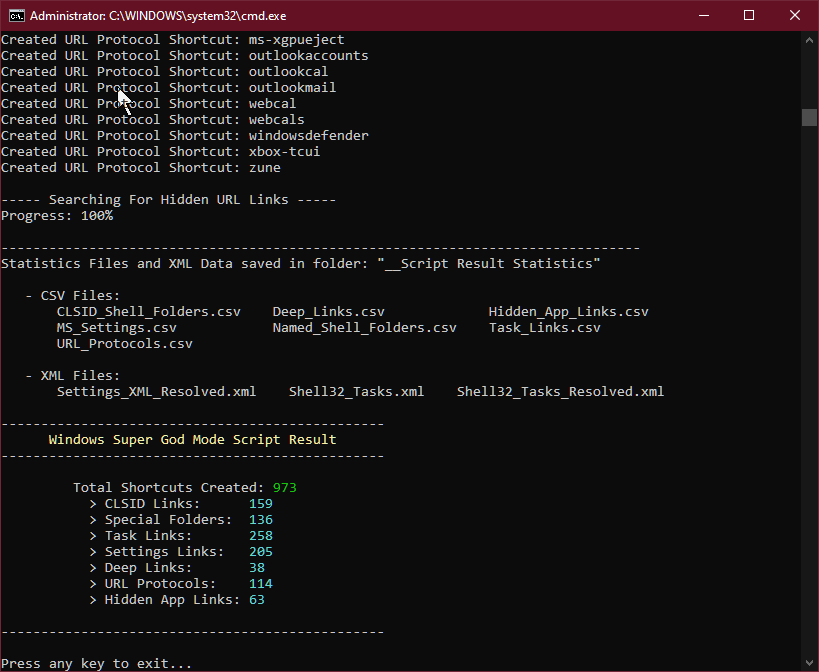Click the windowsdefender protocol entry
Image resolution: width=819 pixels, height=672 pixels.
309,136
